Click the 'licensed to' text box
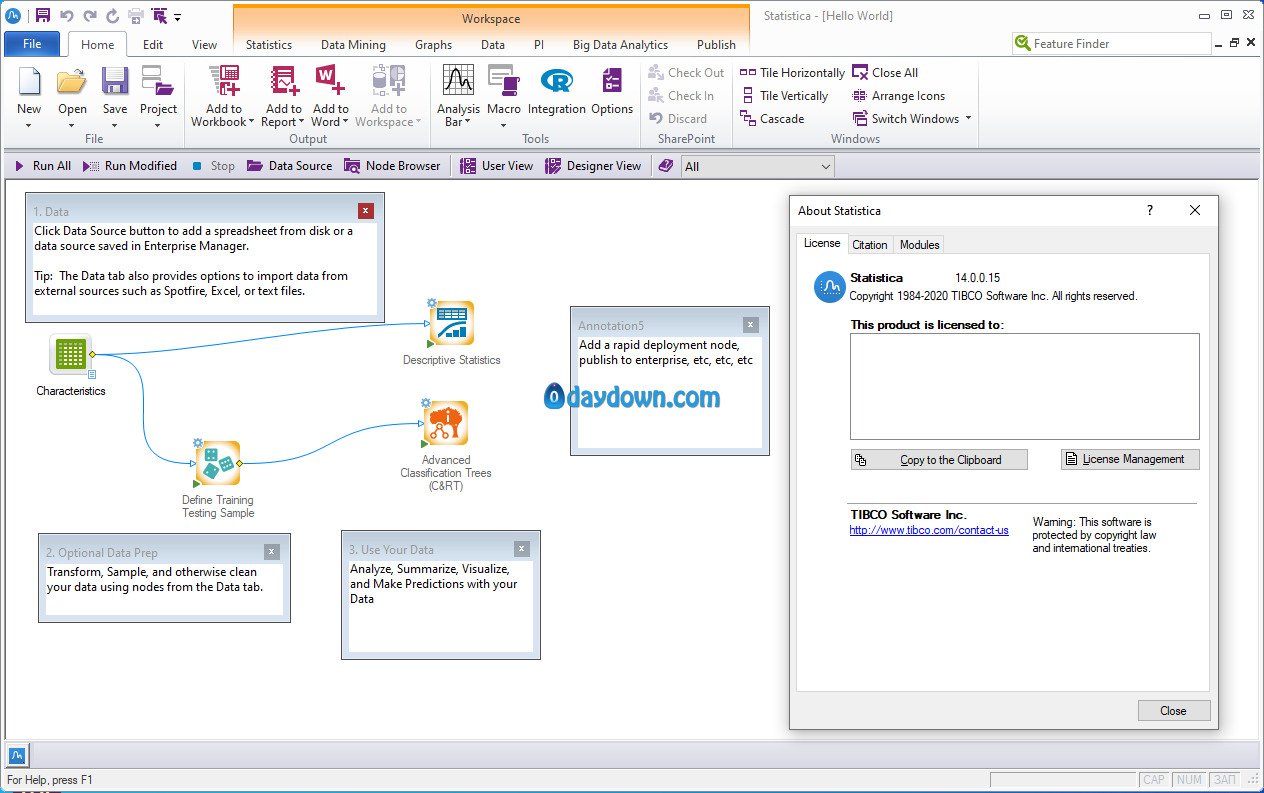Viewport: 1264px width, 793px height. click(1025, 387)
